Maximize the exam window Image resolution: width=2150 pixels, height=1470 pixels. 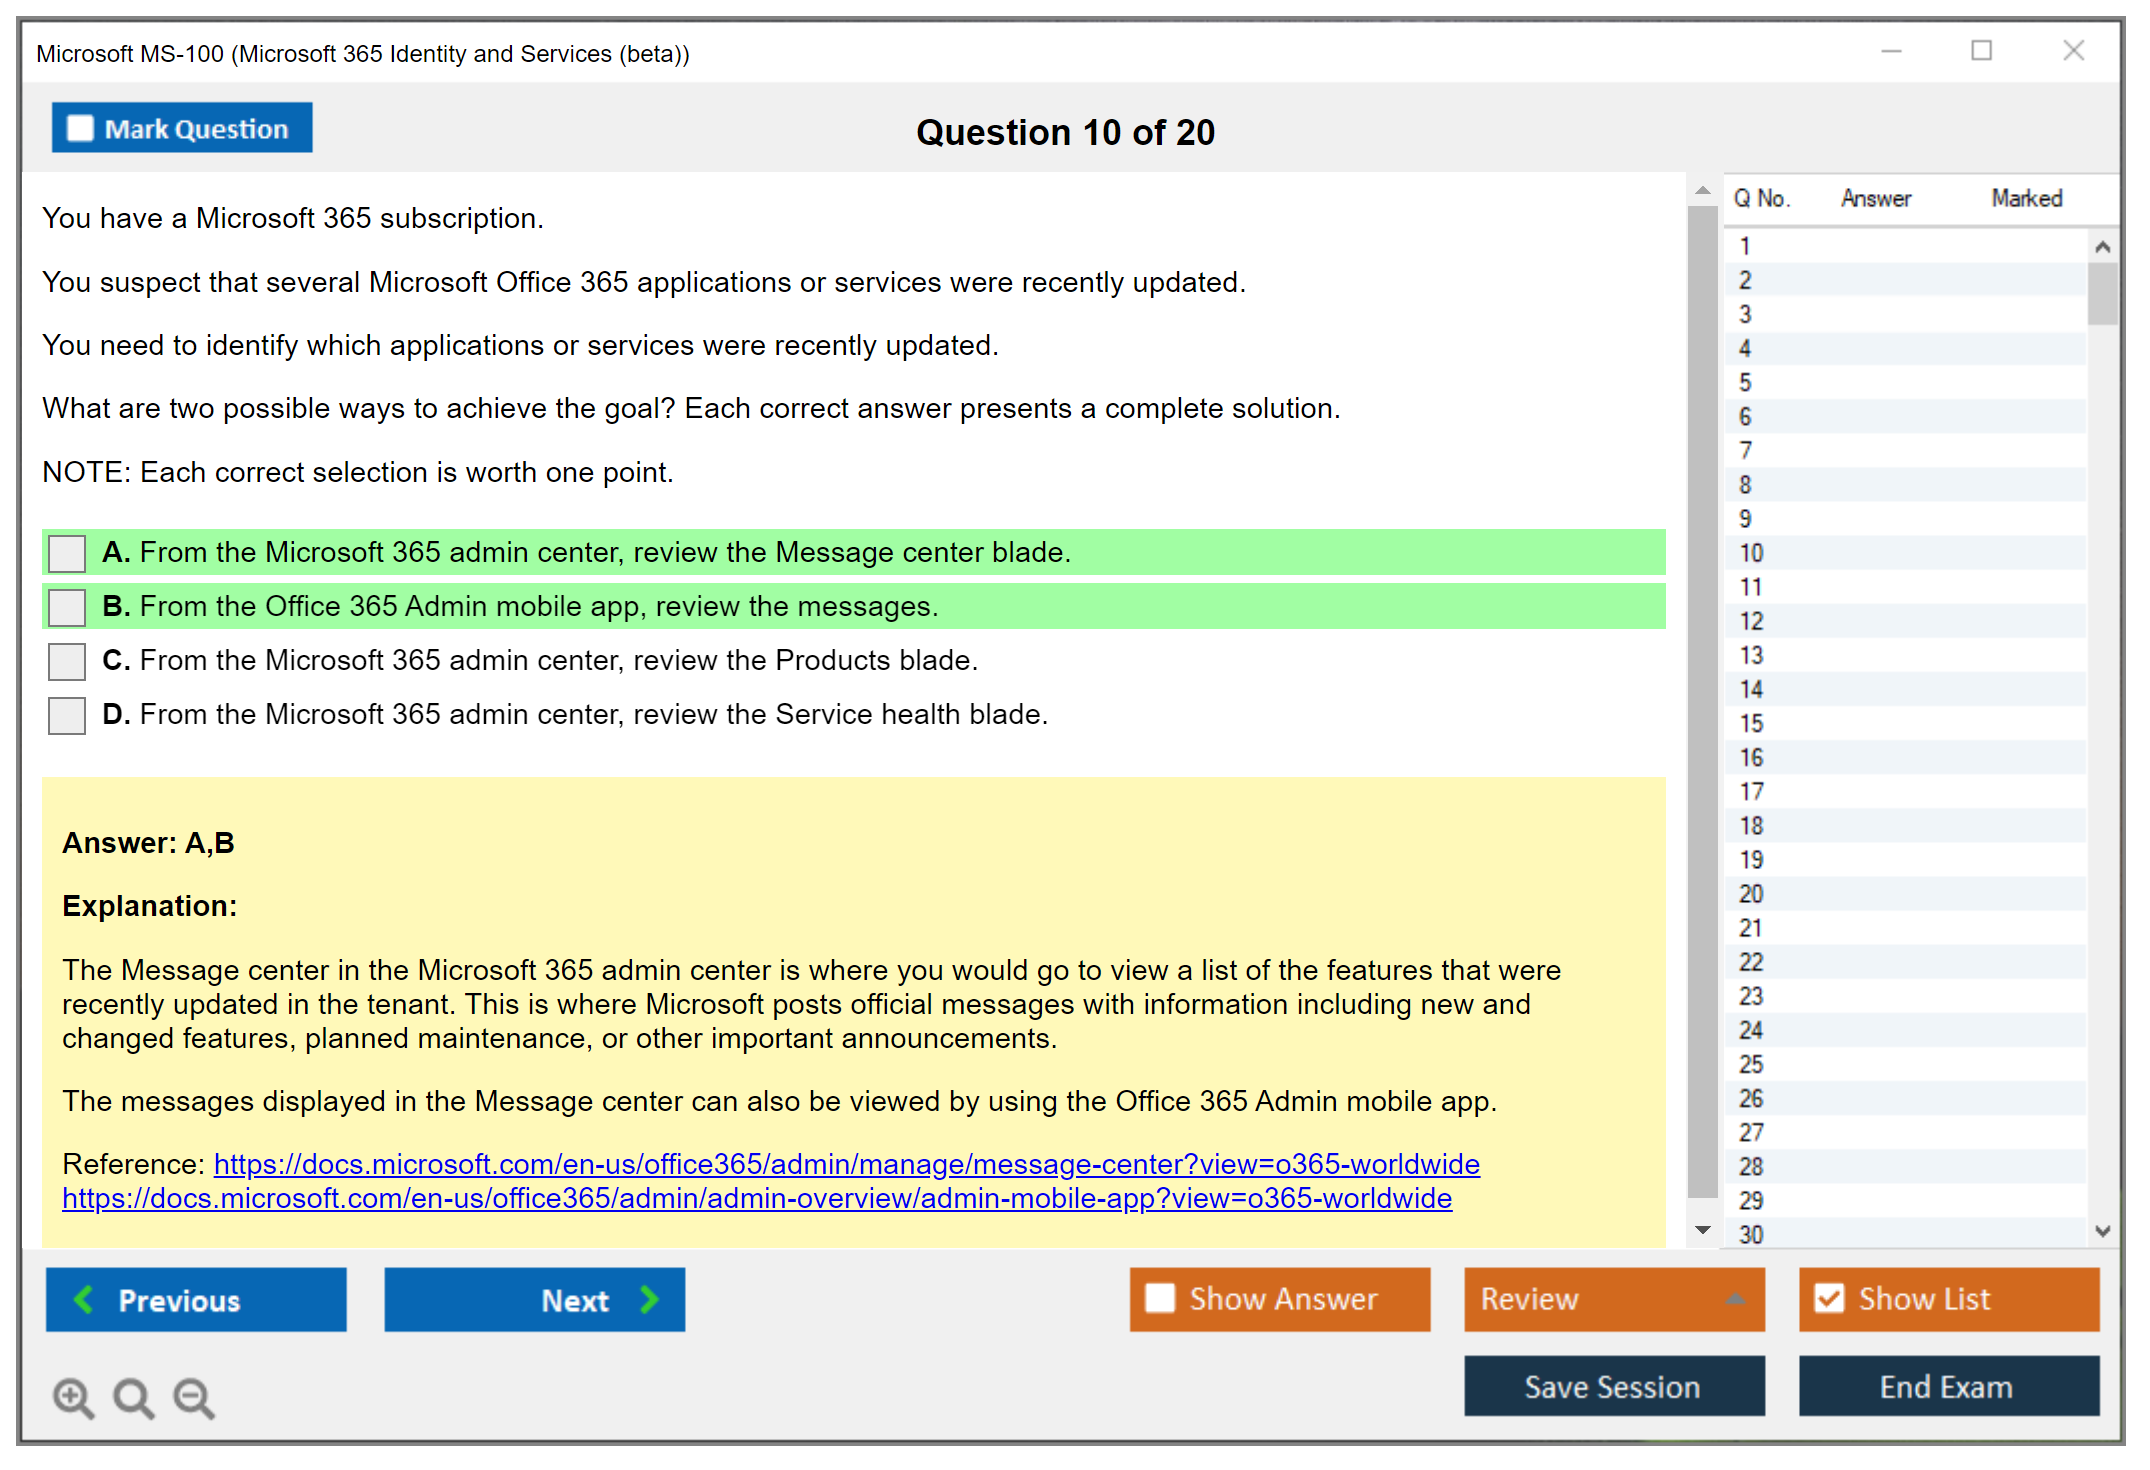tap(1981, 51)
